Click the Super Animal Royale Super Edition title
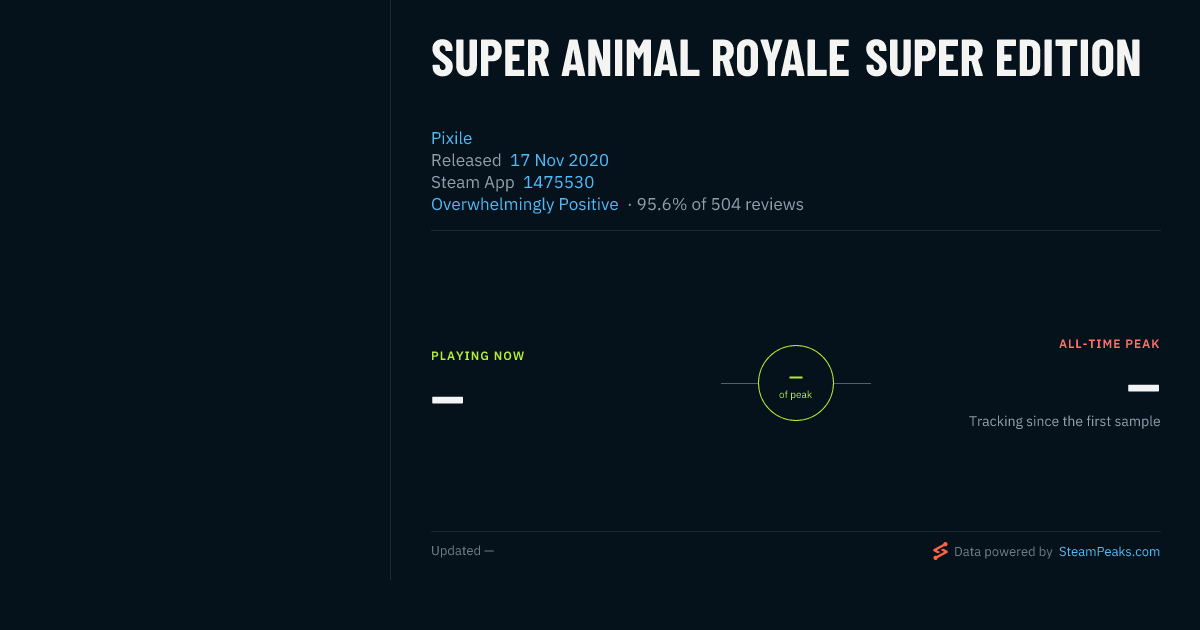 point(786,59)
